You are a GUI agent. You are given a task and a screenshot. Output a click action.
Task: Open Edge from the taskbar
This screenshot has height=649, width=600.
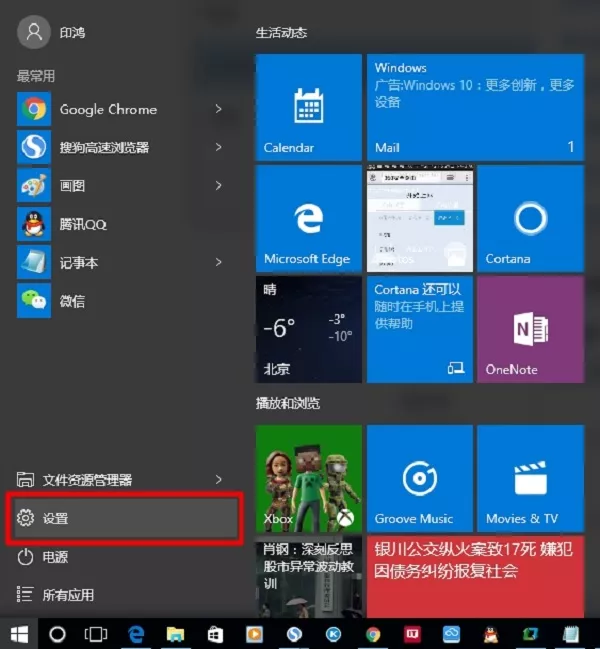point(136,634)
